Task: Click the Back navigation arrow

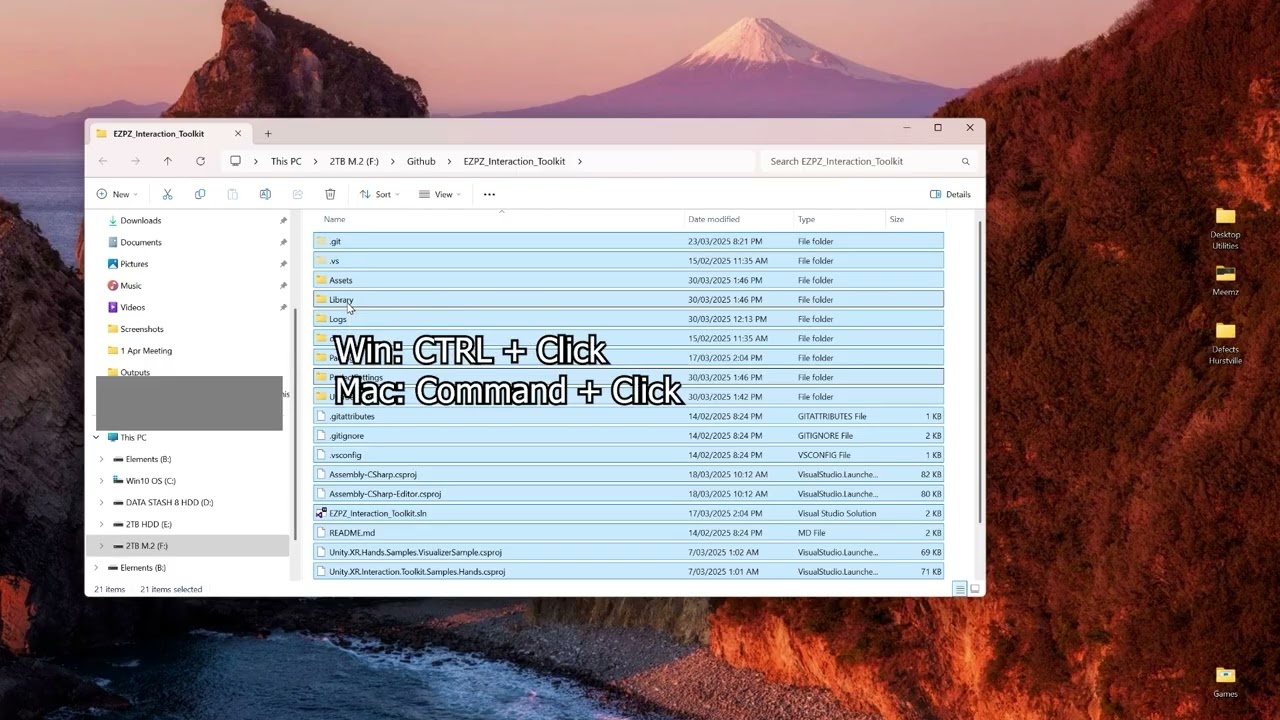Action: click(103, 161)
